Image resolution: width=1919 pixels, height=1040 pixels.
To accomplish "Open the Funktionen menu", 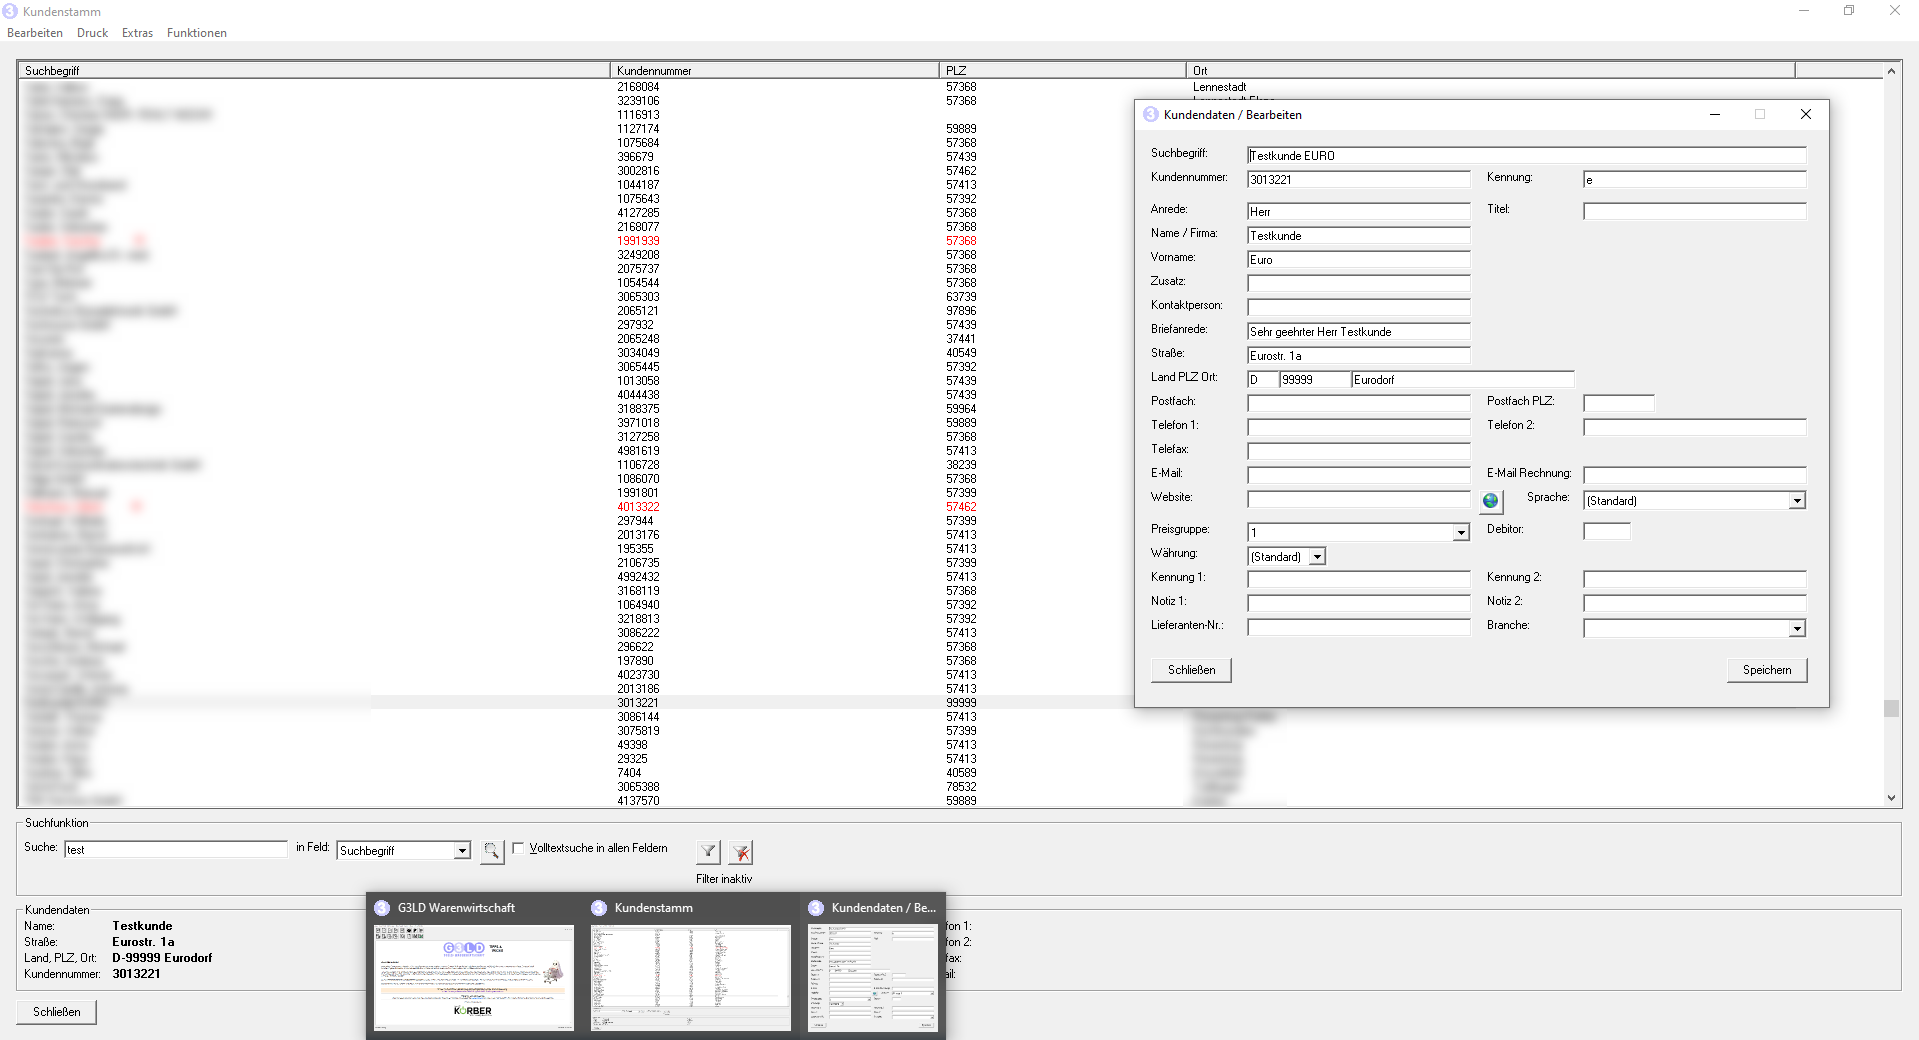I will pyautogui.click(x=196, y=33).
